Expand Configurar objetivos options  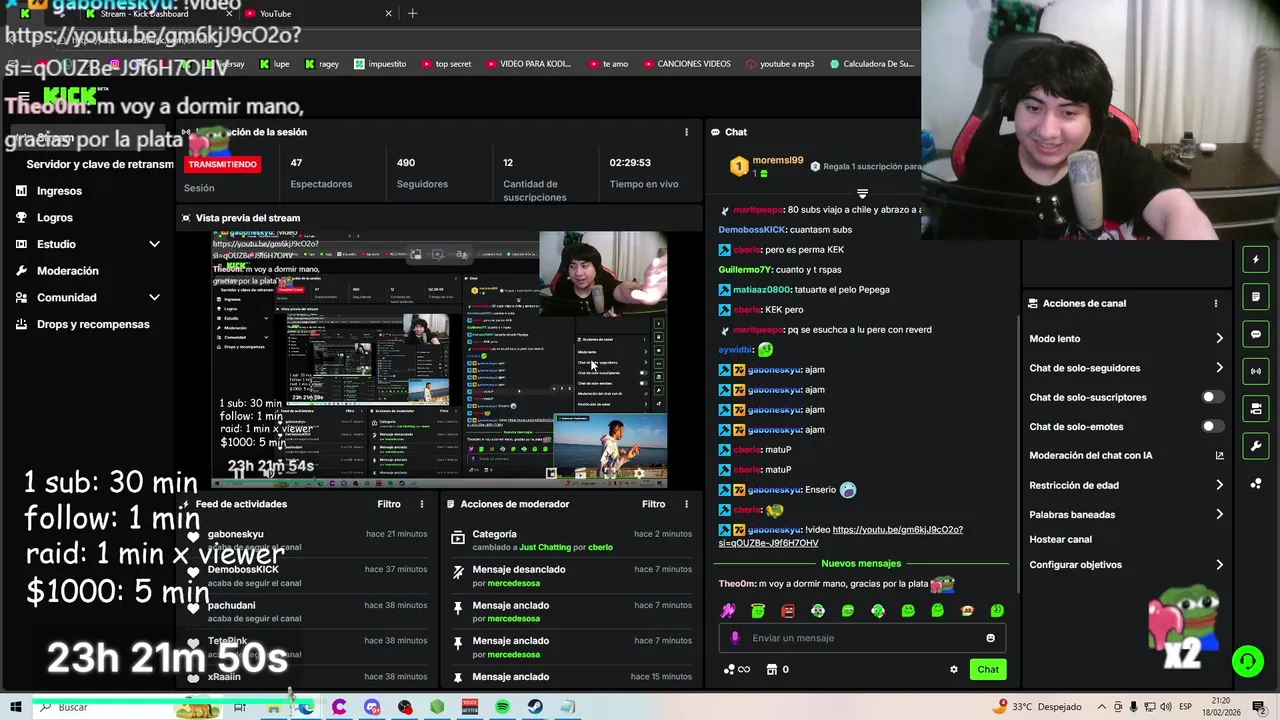(x=1219, y=565)
